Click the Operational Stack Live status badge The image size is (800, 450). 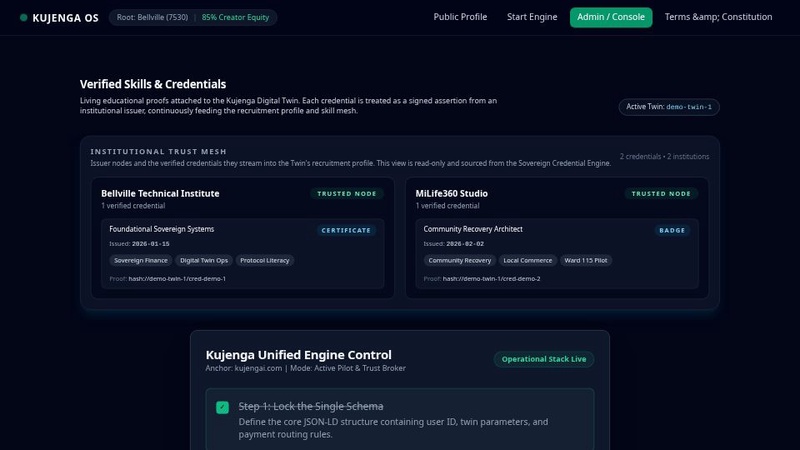pyautogui.click(x=544, y=359)
